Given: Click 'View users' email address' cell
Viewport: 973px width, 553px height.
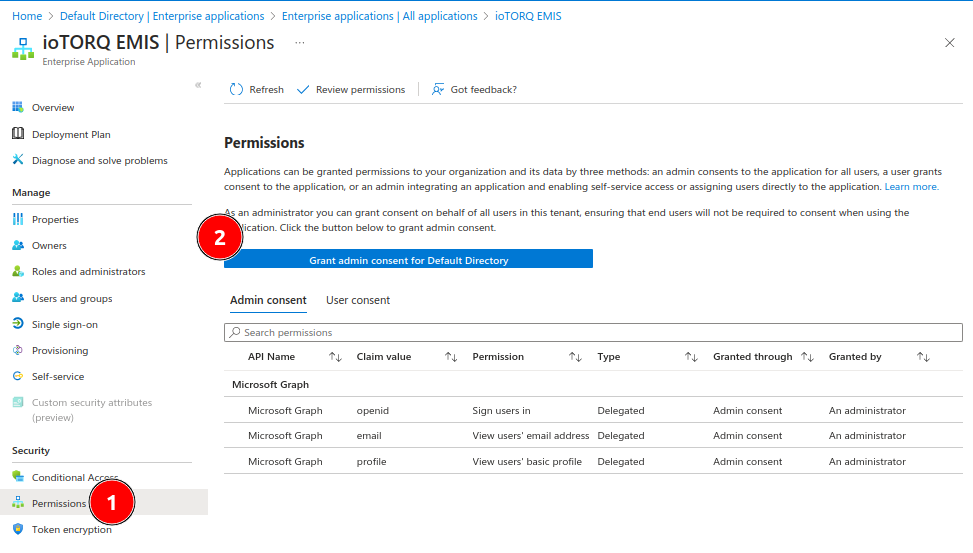Looking at the screenshot, I should click(x=531, y=436).
